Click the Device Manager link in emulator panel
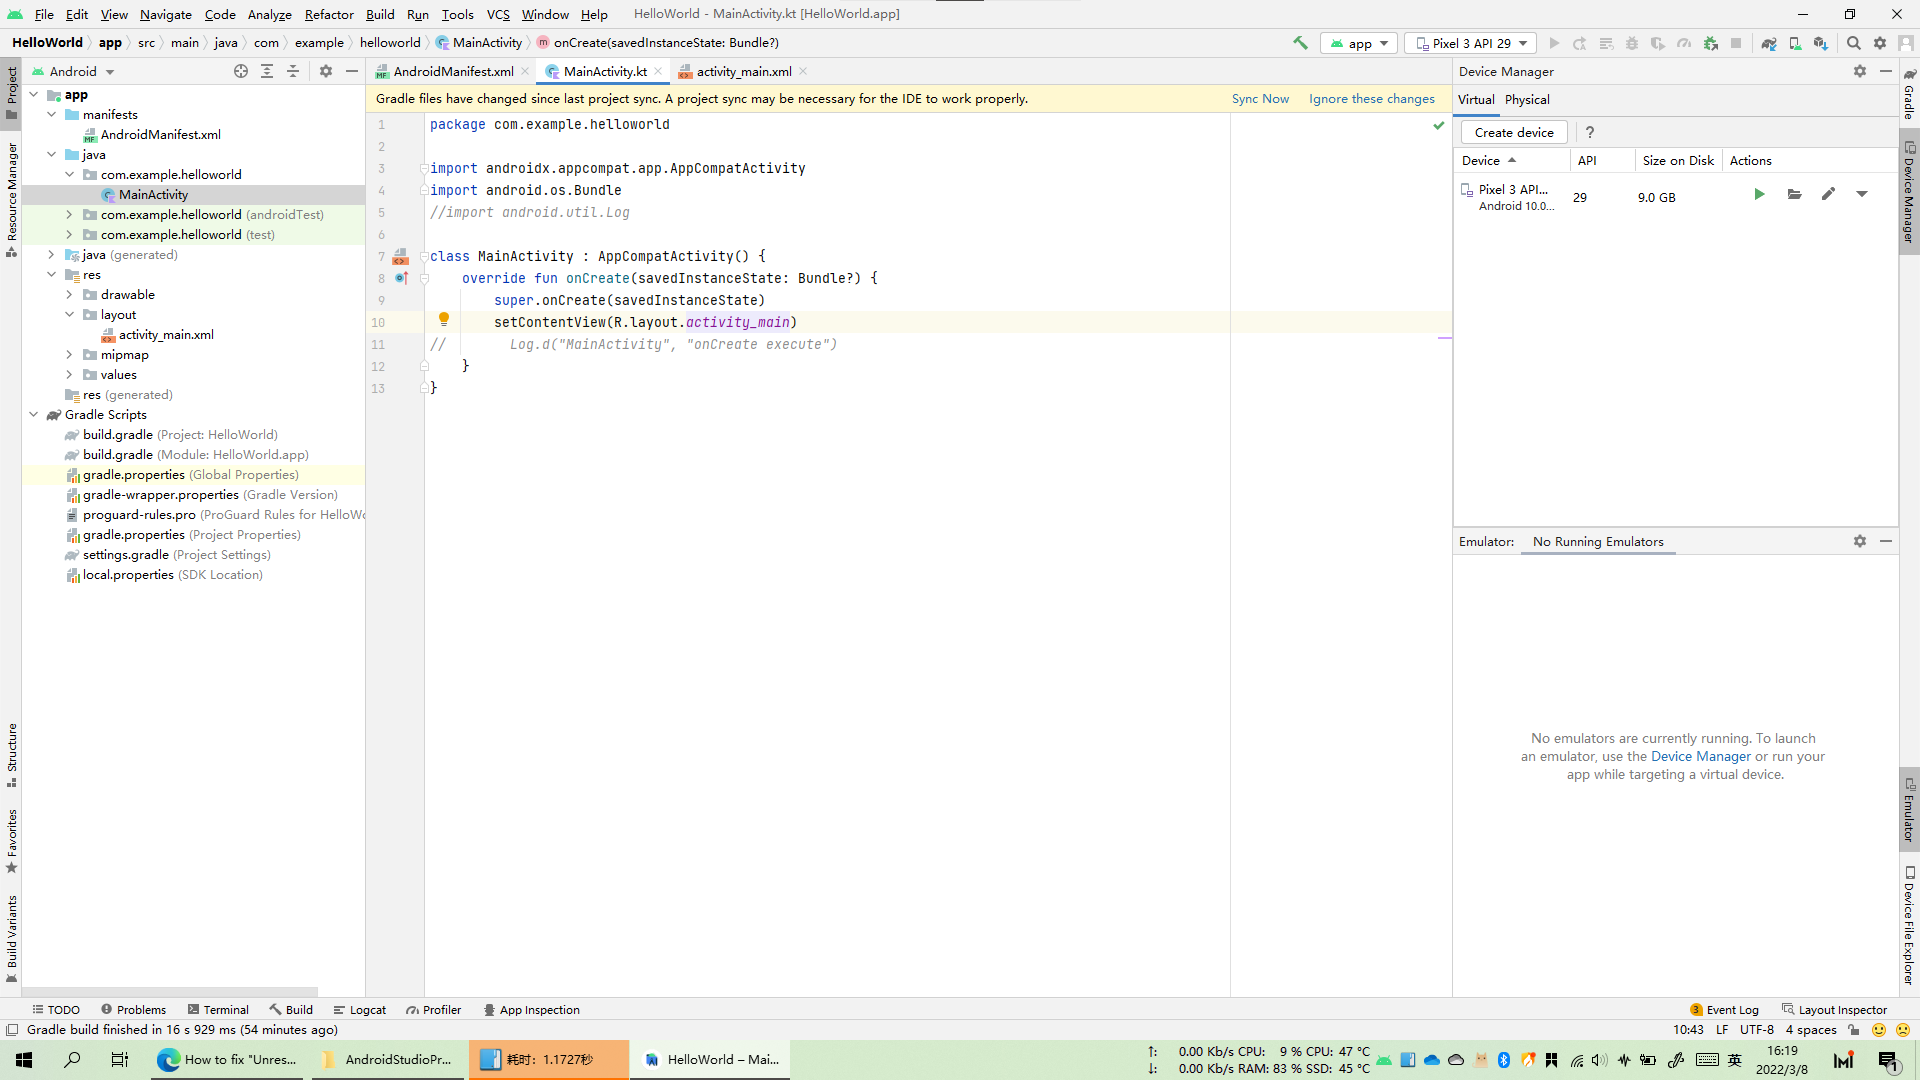1920x1080 pixels. [x=1701, y=756]
